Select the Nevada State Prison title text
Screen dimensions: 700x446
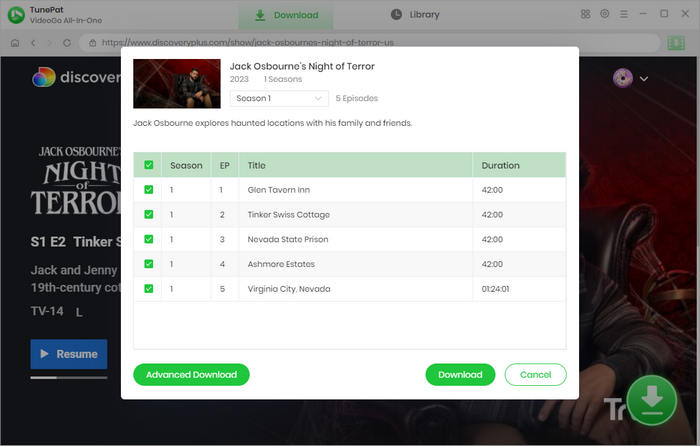288,239
